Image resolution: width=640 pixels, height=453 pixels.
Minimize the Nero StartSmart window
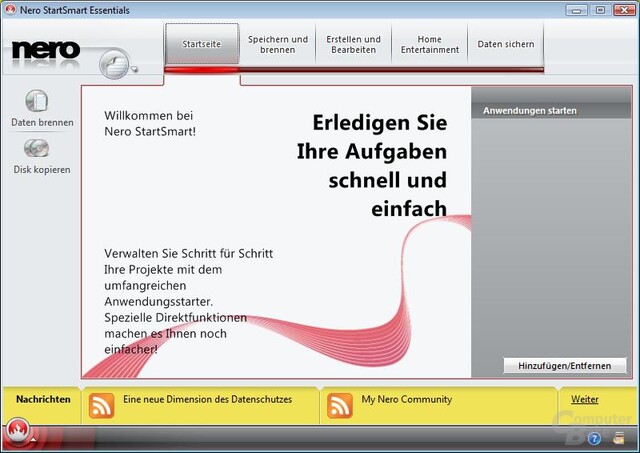[576, 10]
